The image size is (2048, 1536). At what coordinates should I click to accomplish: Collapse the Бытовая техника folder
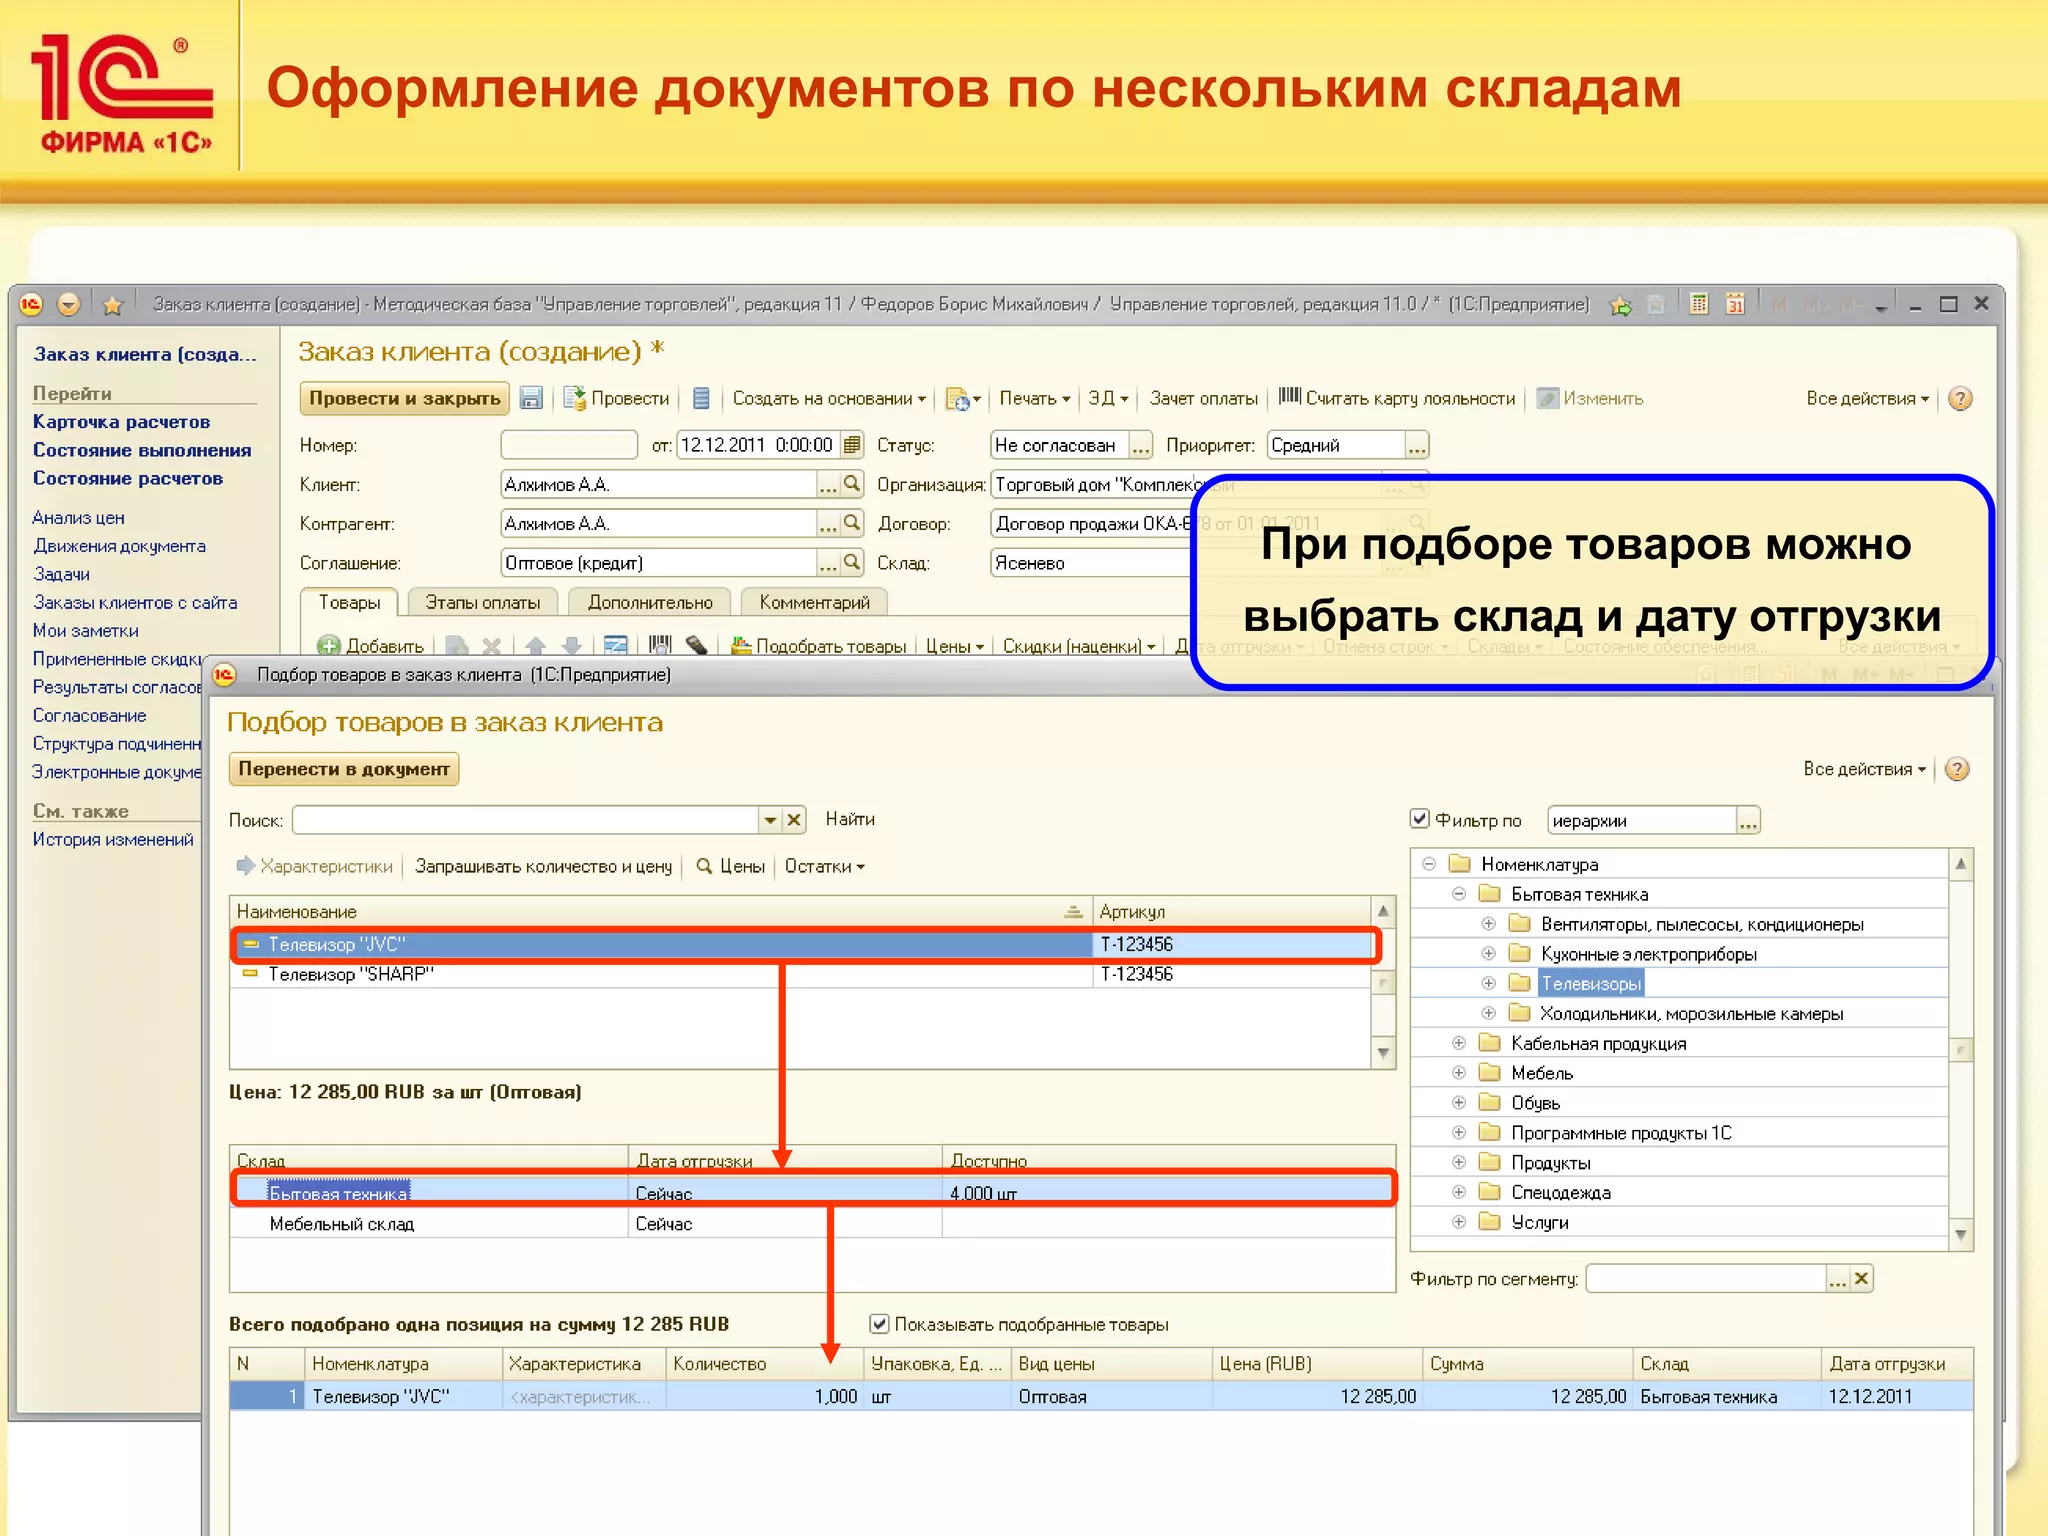[1459, 894]
